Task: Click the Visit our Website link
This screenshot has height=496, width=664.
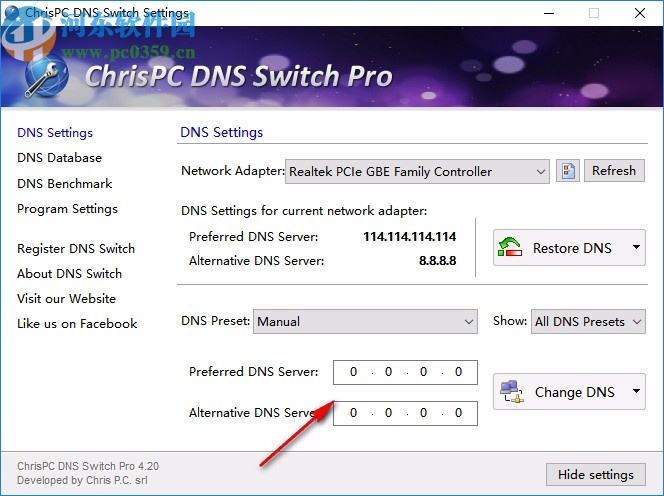Action: [66, 299]
